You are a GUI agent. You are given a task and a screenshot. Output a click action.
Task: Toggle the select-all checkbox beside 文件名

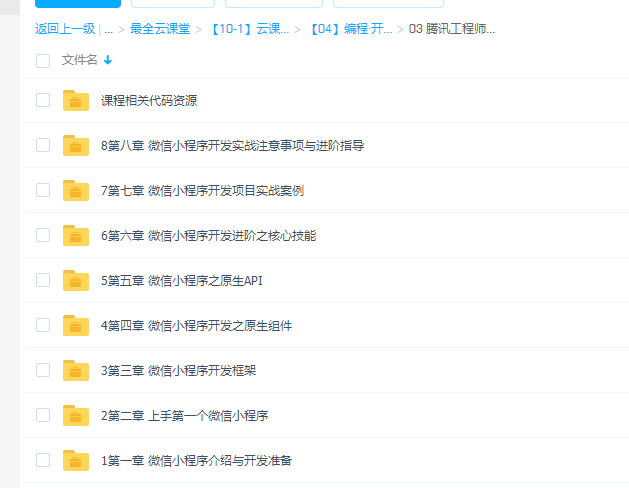click(43, 61)
